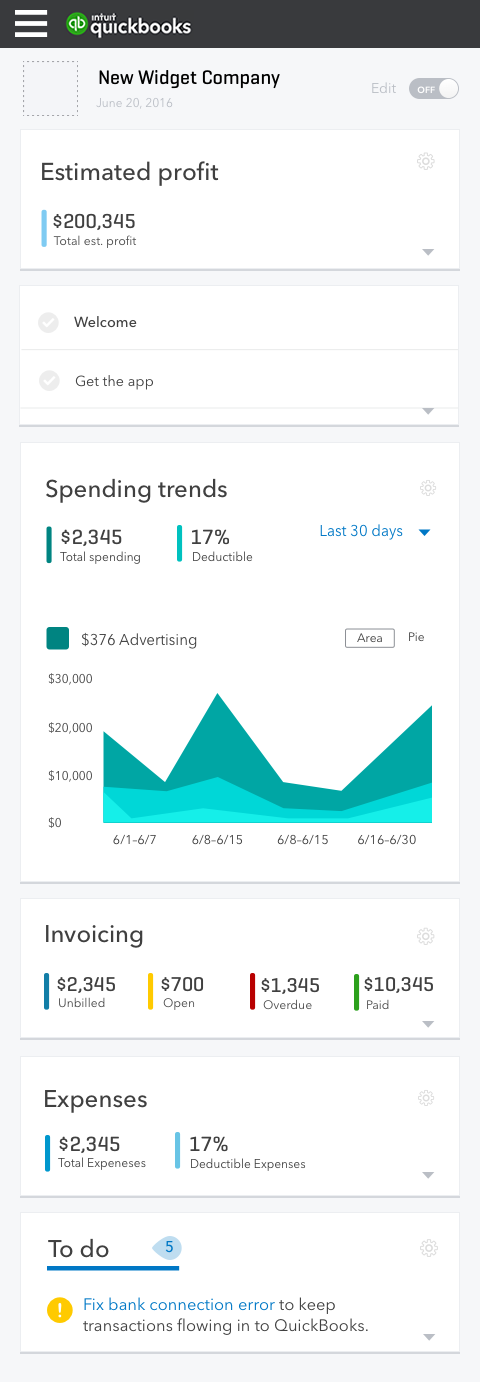
Task: Click the $10,345 Paid invoicing amount
Action: point(399,984)
